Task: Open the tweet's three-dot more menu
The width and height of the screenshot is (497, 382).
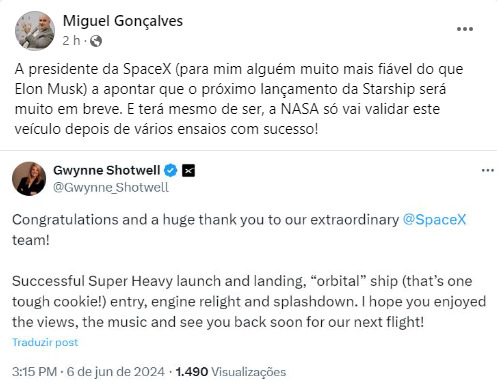Action: (x=488, y=171)
